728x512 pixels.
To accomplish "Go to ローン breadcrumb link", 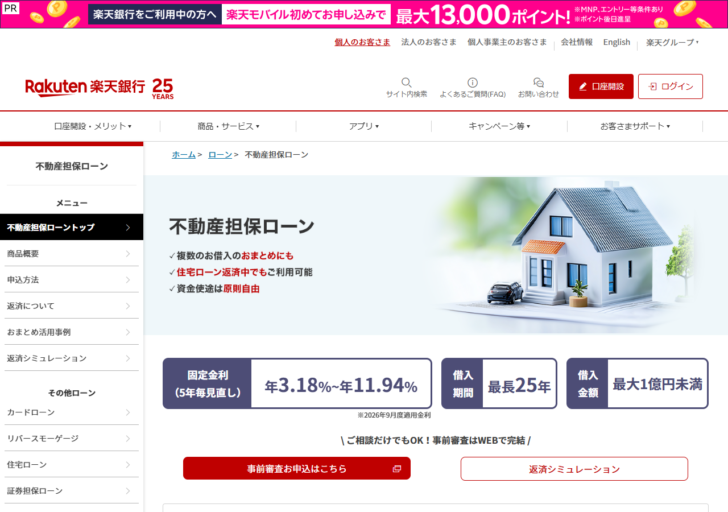I will tap(220, 155).
